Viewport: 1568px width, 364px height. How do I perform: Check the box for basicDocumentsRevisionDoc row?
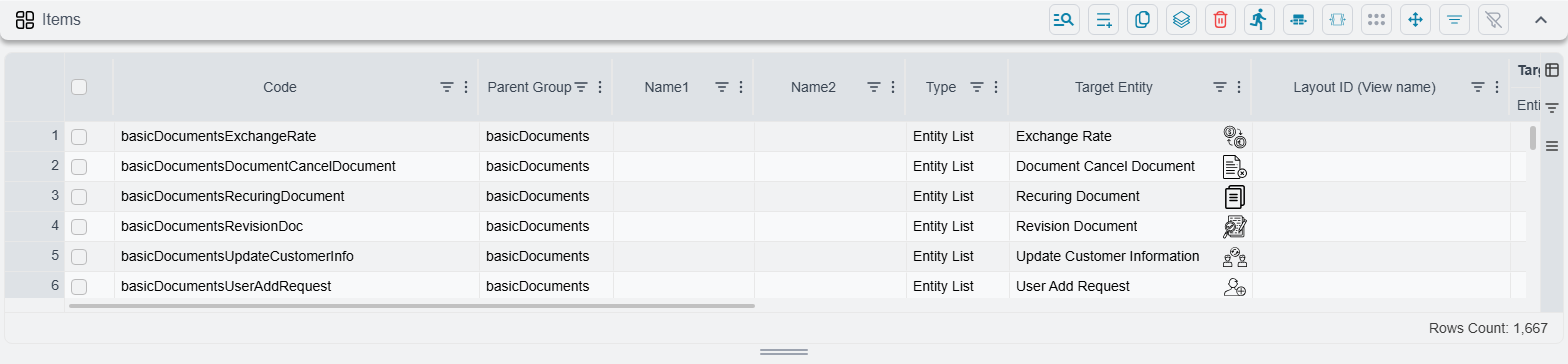[x=79, y=227]
